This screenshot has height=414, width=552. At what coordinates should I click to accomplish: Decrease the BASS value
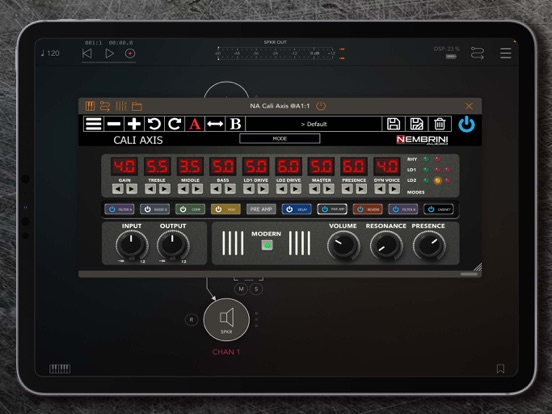pos(216,189)
